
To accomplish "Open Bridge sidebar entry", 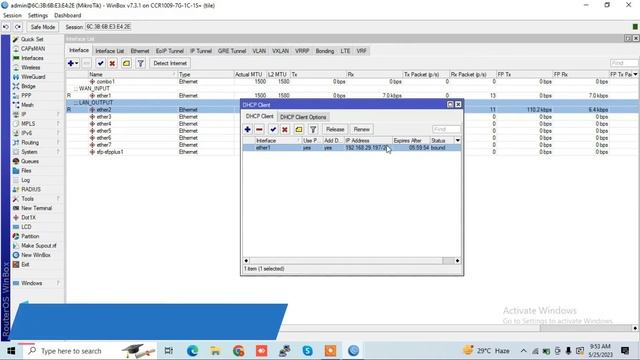I will click(x=28, y=86).
